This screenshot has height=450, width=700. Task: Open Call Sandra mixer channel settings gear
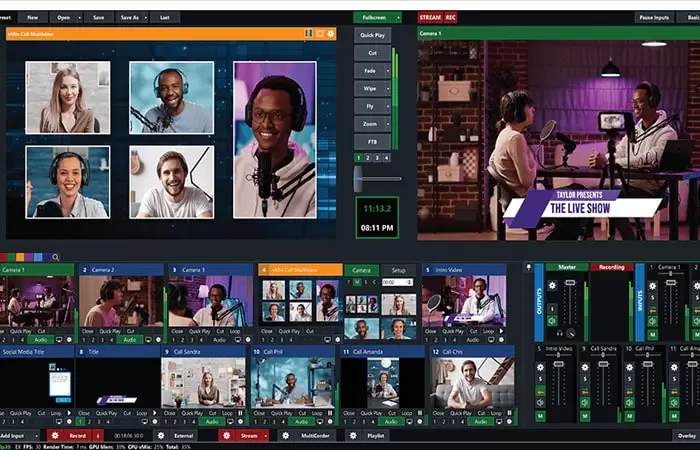tap(585, 367)
